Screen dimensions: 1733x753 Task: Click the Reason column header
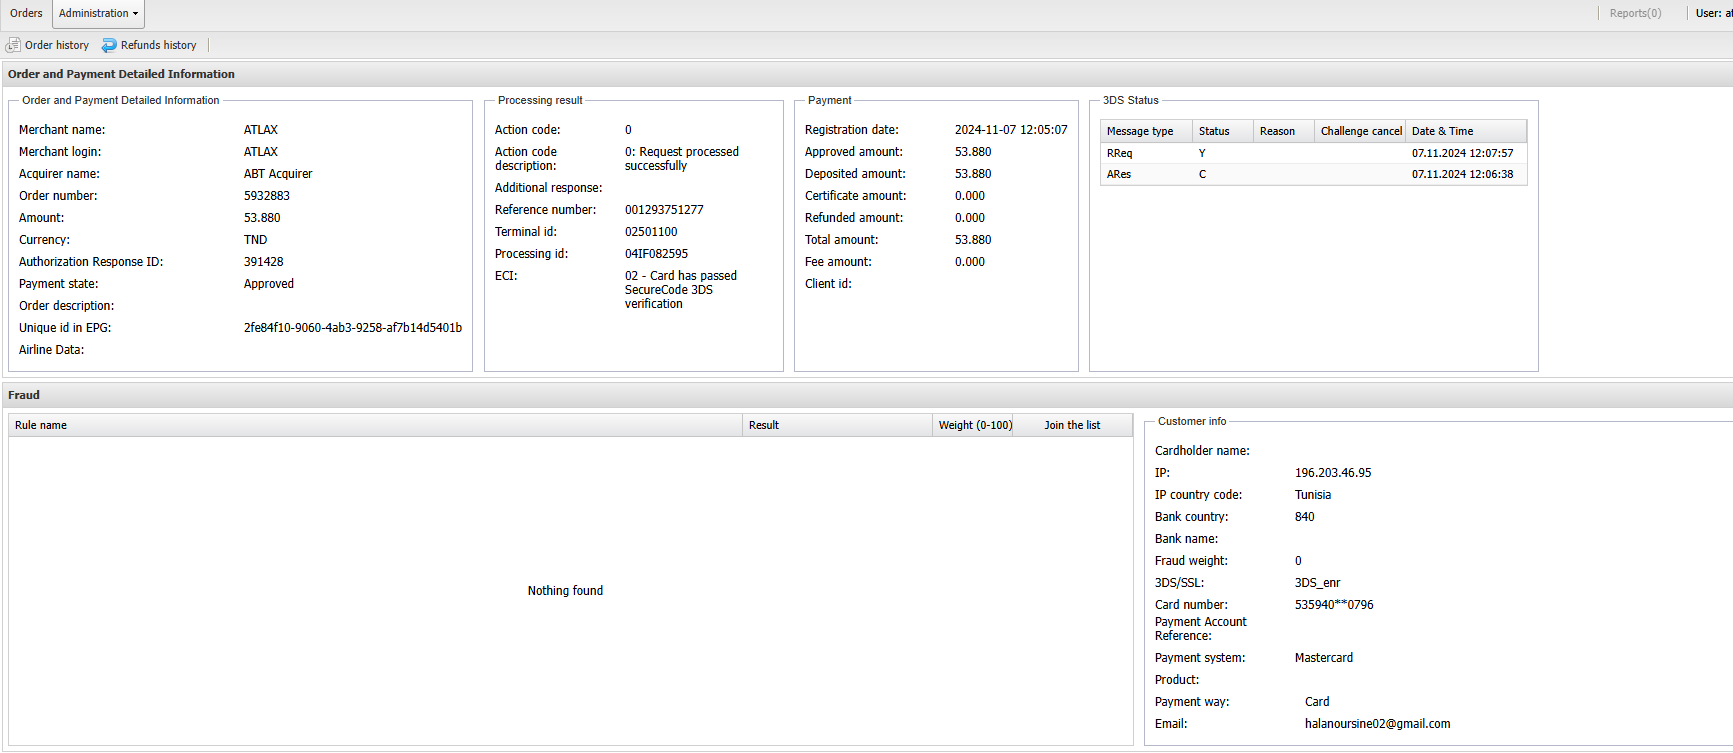[1277, 131]
